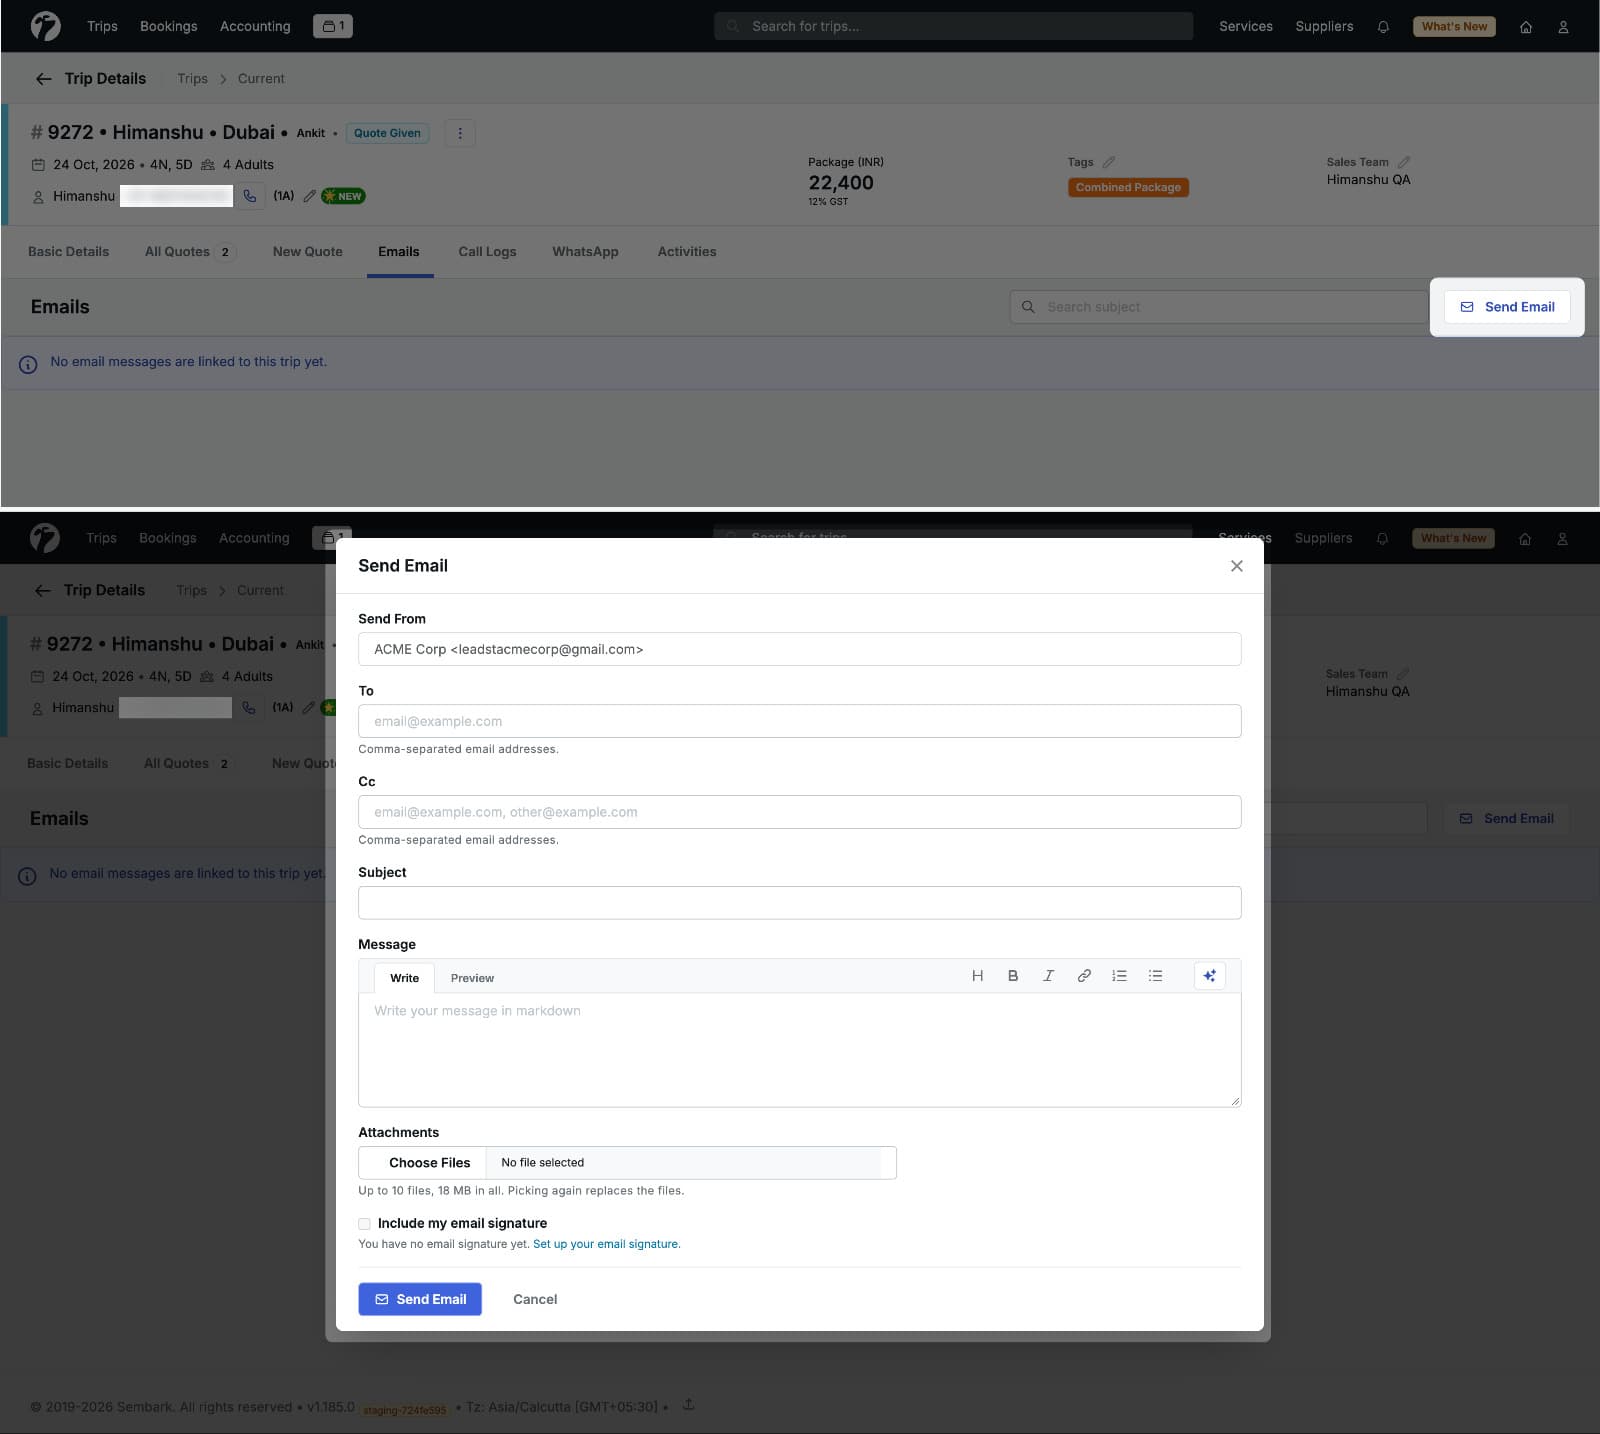This screenshot has height=1434, width=1600.
Task: Tick the Include my email signature checkbox
Action: tap(364, 1224)
